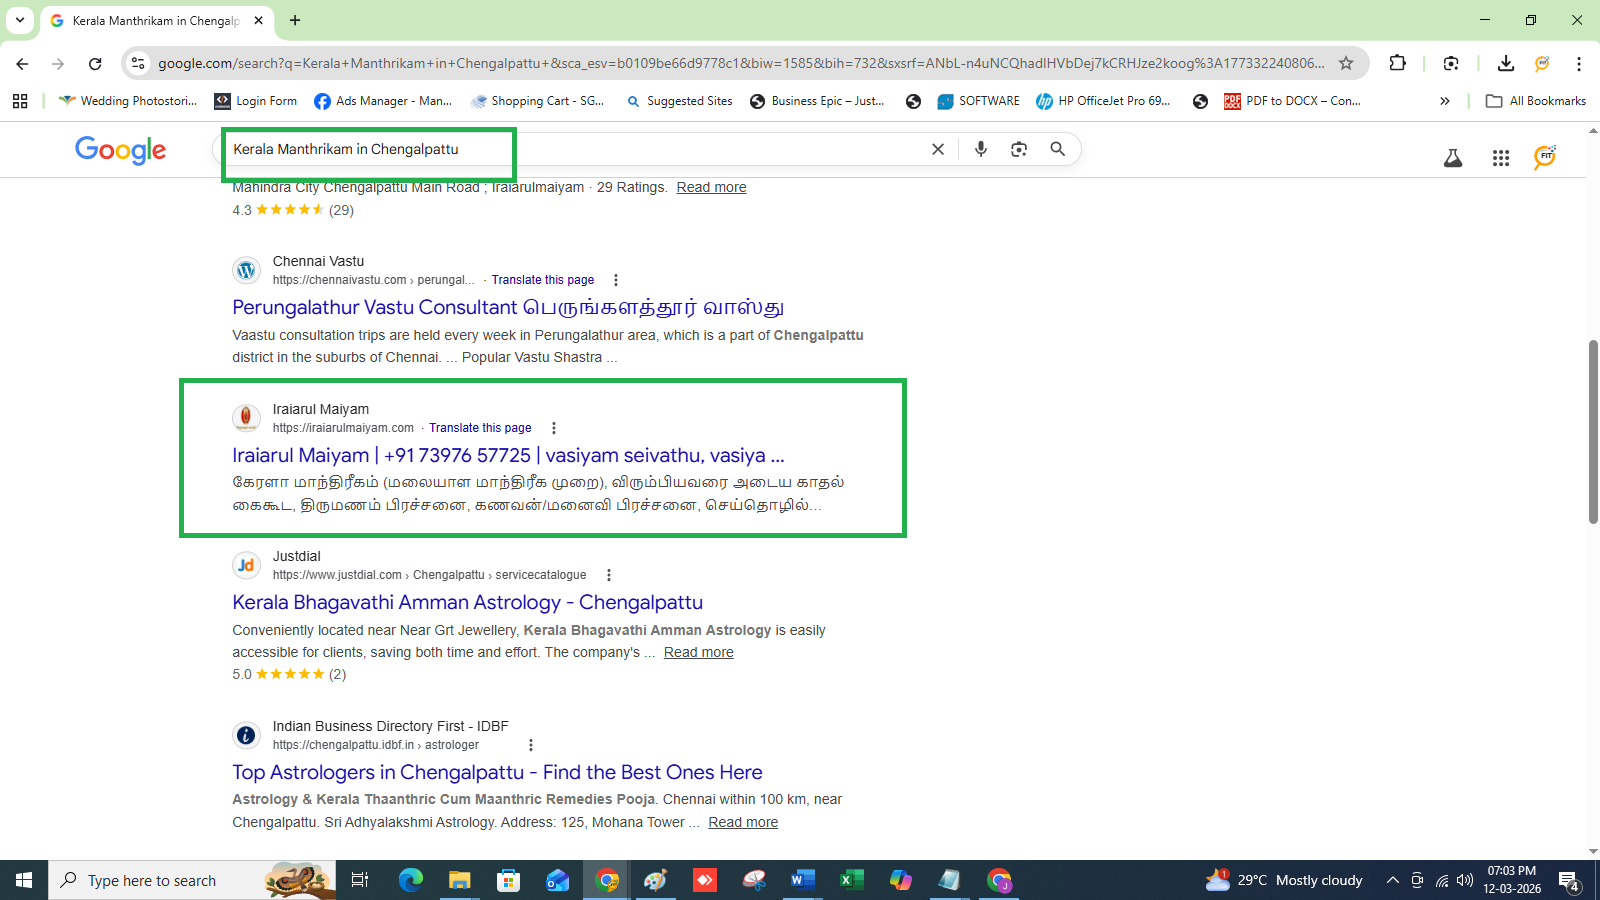This screenshot has width=1600, height=900.
Task: Expand the tab search dropdown arrow
Action: [20, 20]
